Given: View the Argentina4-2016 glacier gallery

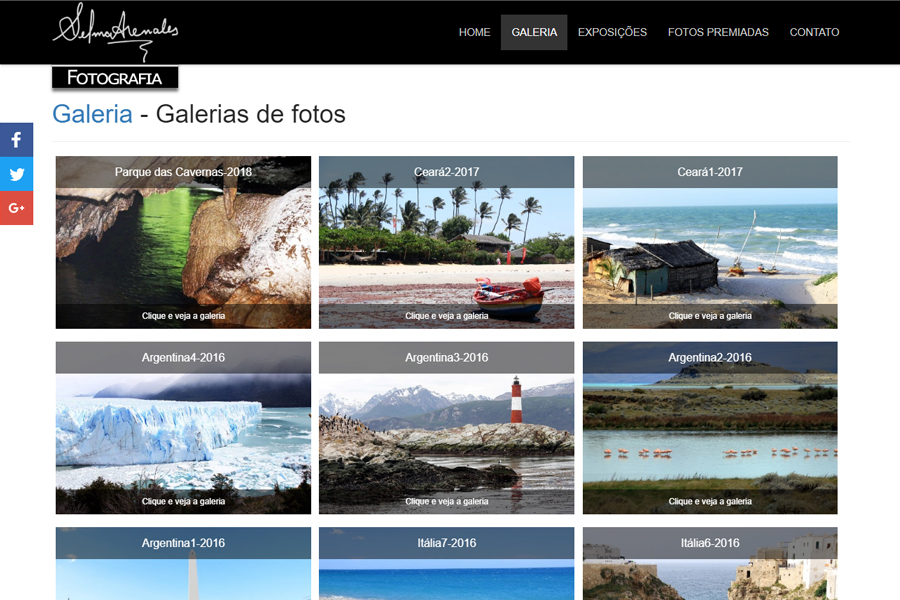Looking at the screenshot, I should coord(183,428).
